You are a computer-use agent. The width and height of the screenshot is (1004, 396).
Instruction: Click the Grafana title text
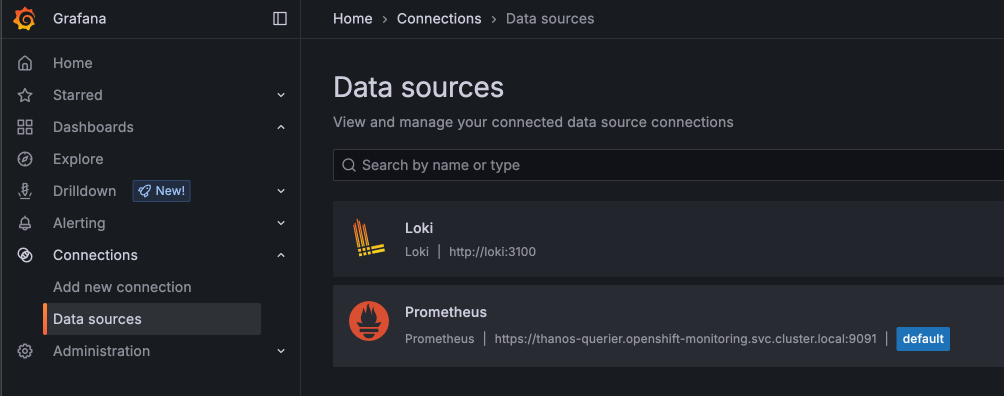(x=79, y=19)
